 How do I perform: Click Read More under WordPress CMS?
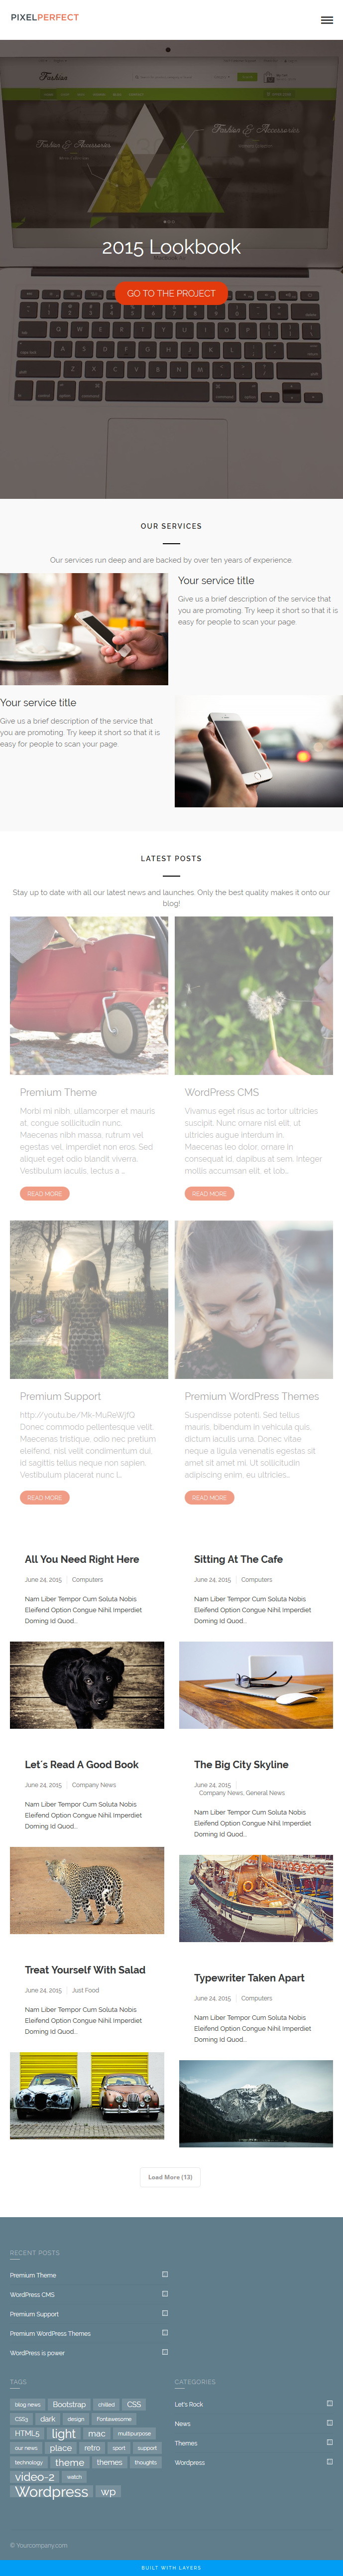209,1194
